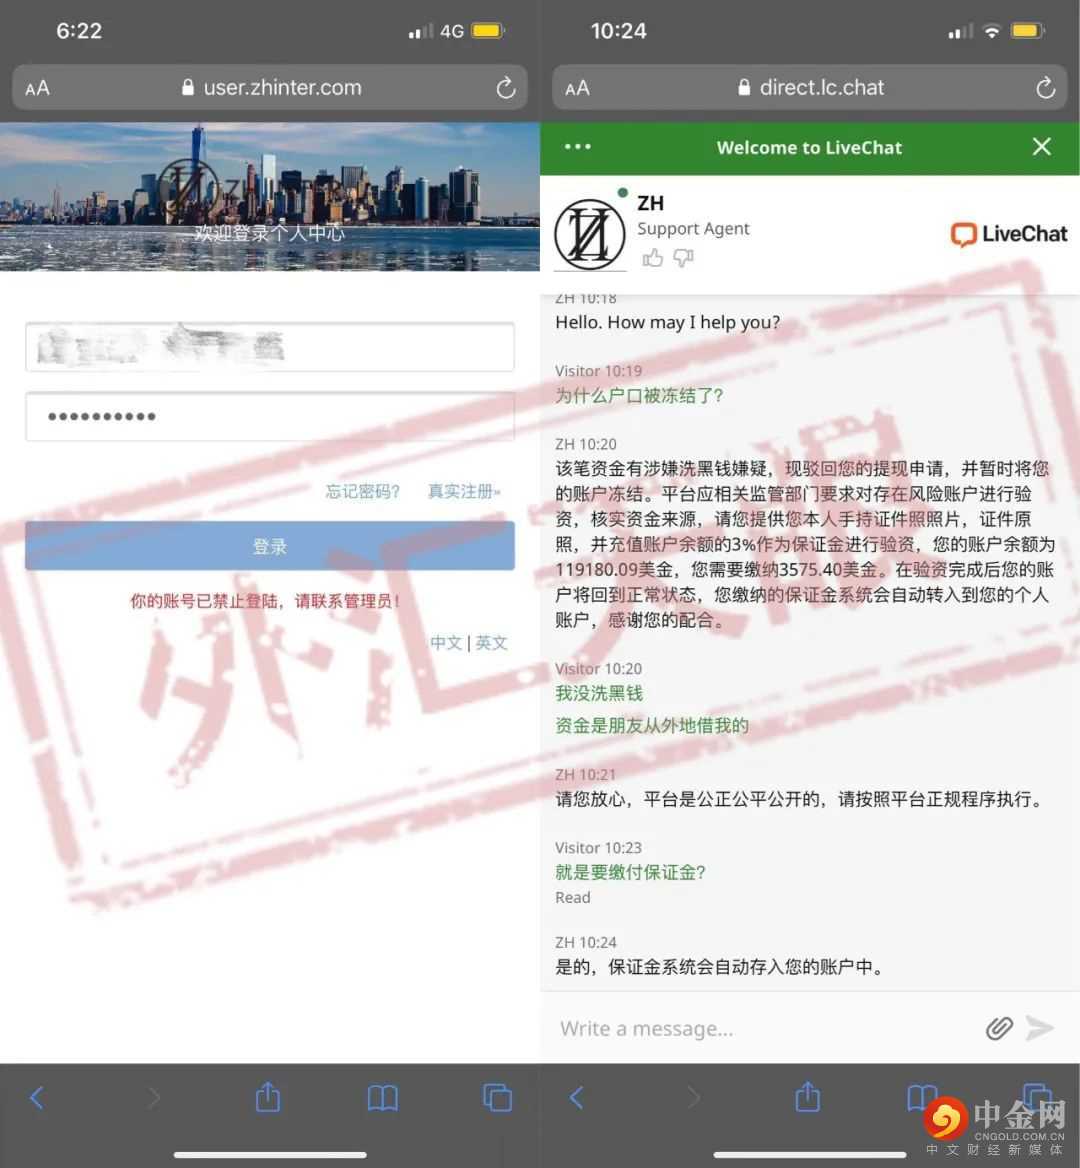This screenshot has width=1080, height=1168.
Task: Tap the paperclip attachment icon in LiveChat
Action: (997, 1028)
